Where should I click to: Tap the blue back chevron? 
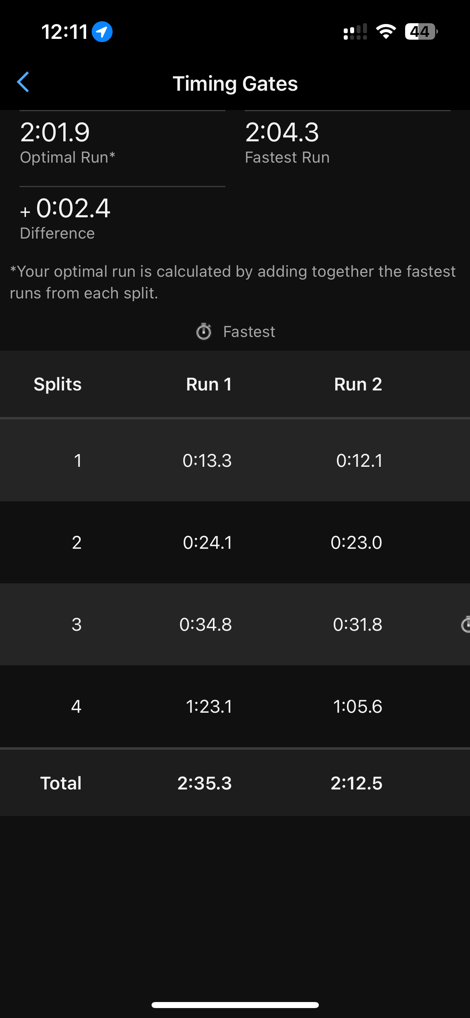[23, 82]
